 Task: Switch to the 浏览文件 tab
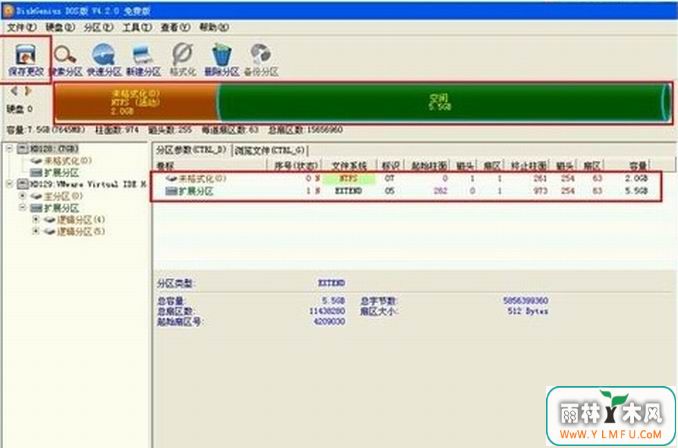270,150
